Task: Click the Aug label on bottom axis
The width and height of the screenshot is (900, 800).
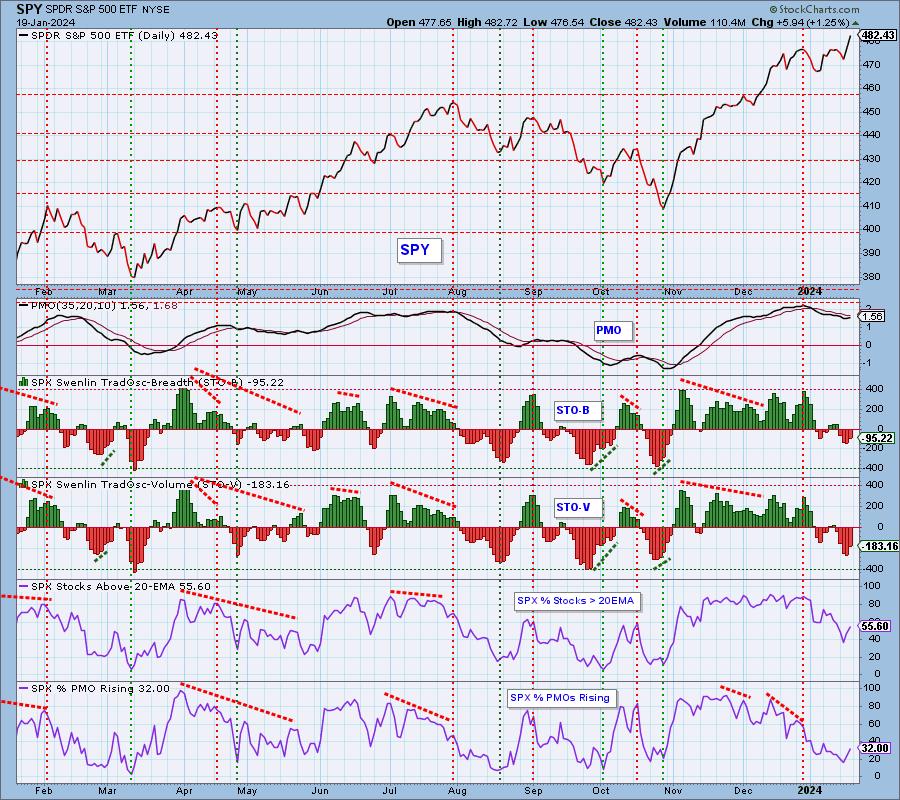Action: (x=457, y=790)
